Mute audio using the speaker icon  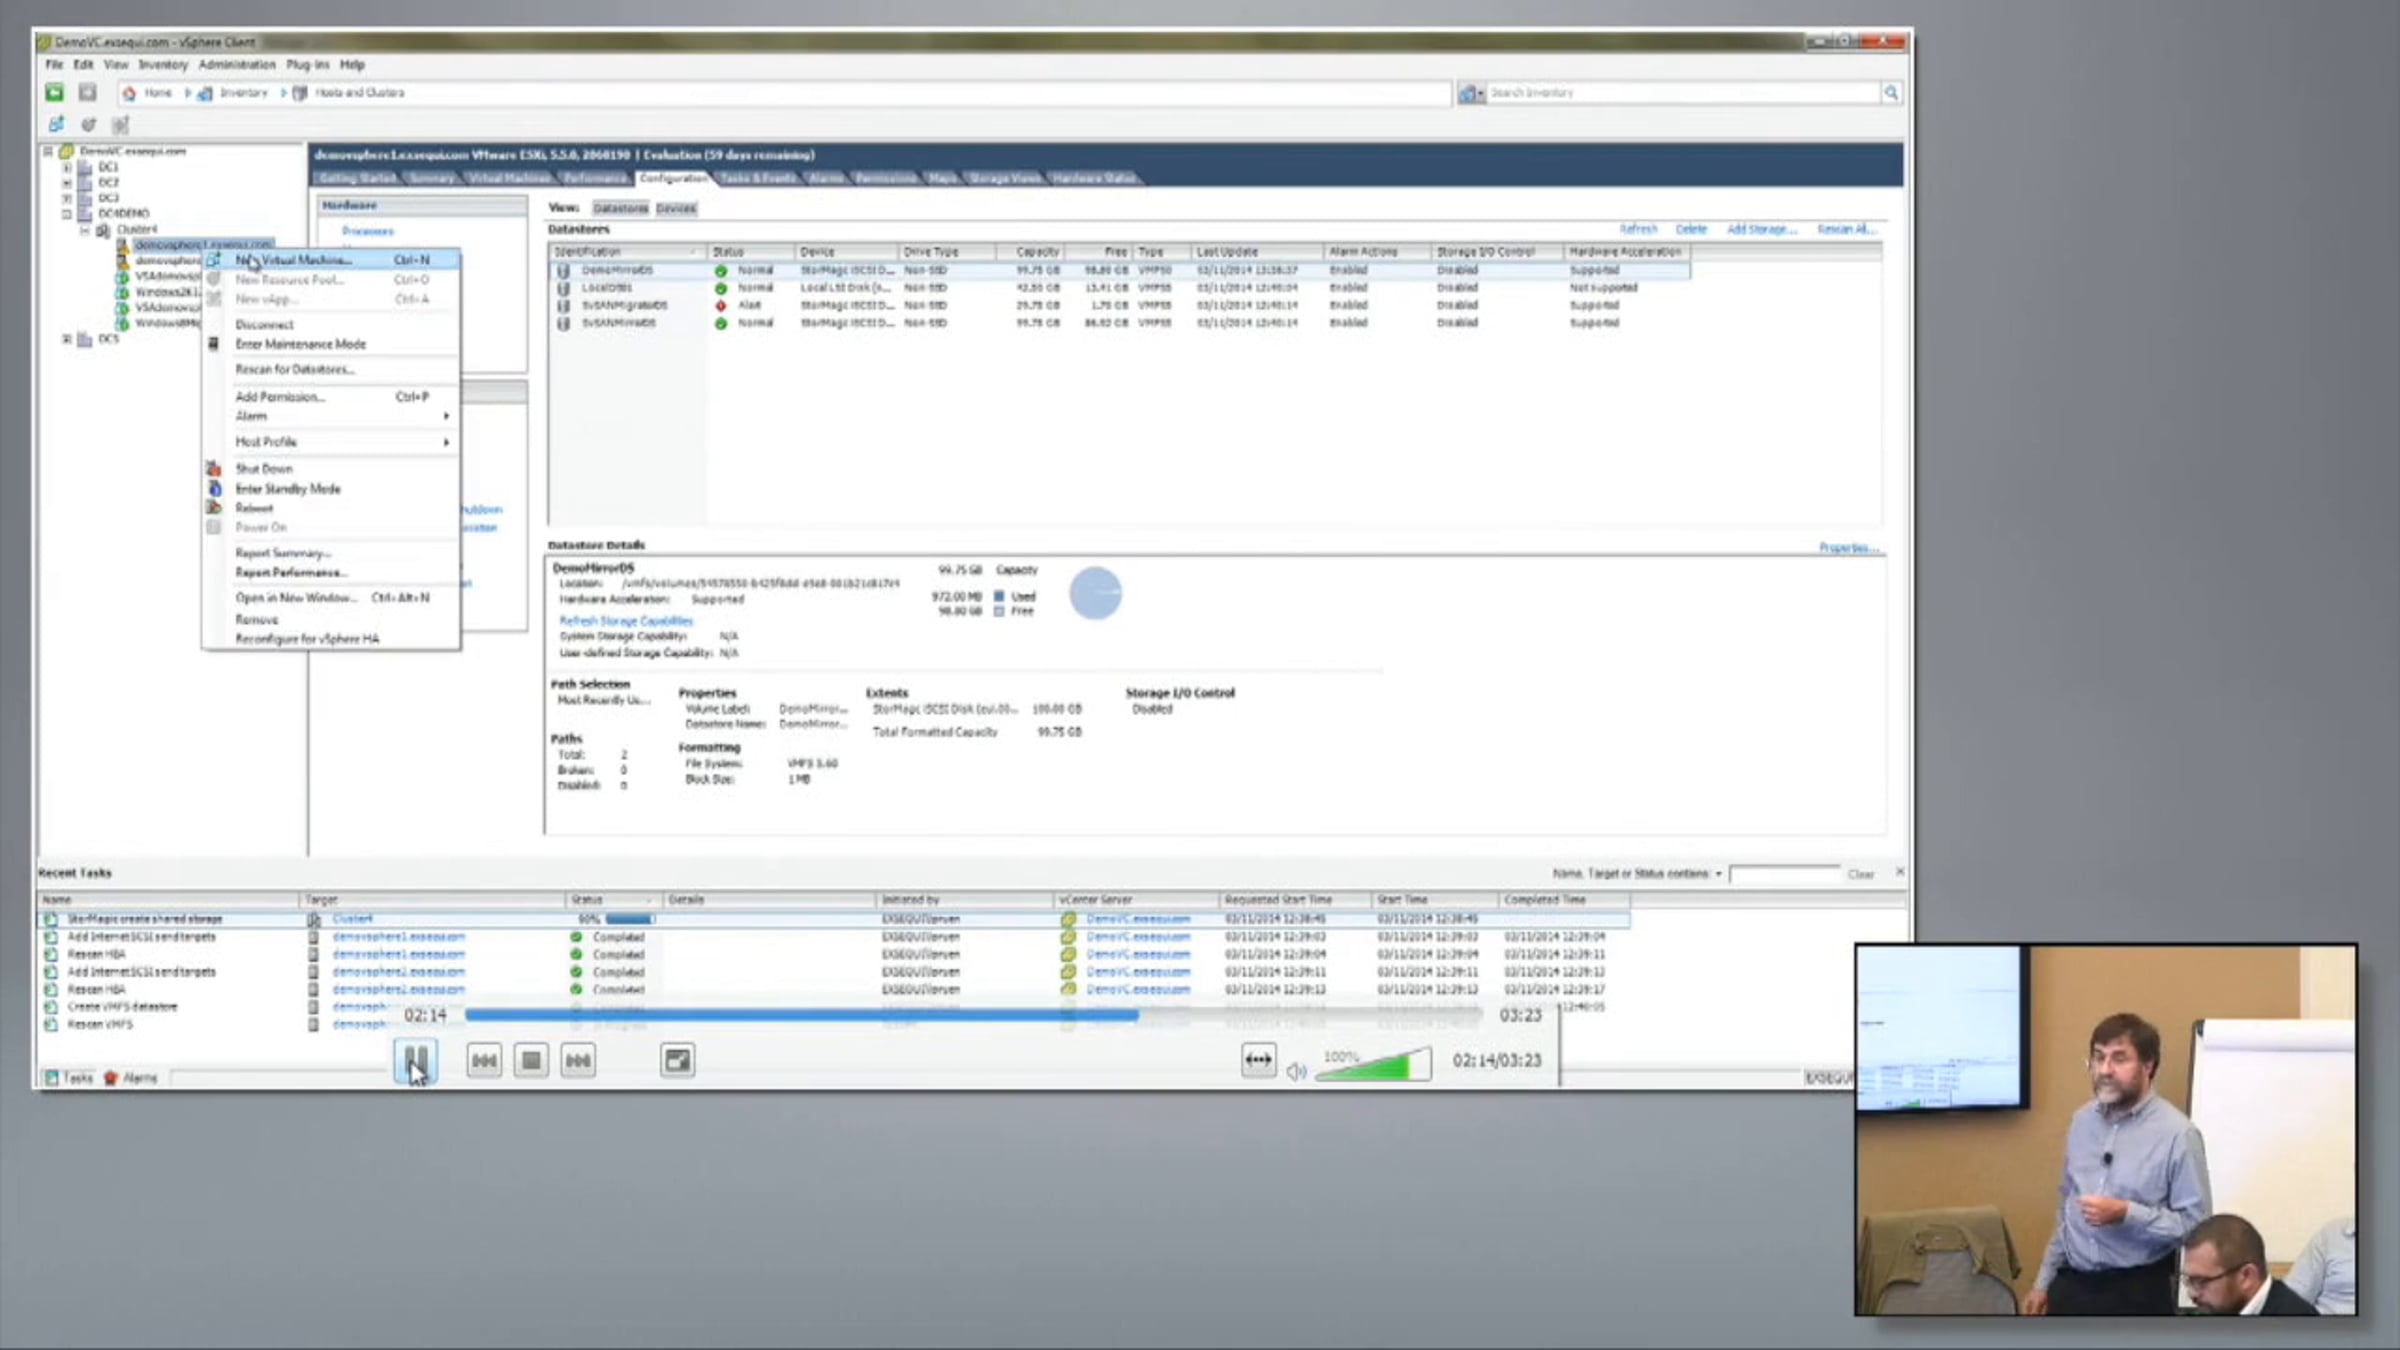1296,1071
